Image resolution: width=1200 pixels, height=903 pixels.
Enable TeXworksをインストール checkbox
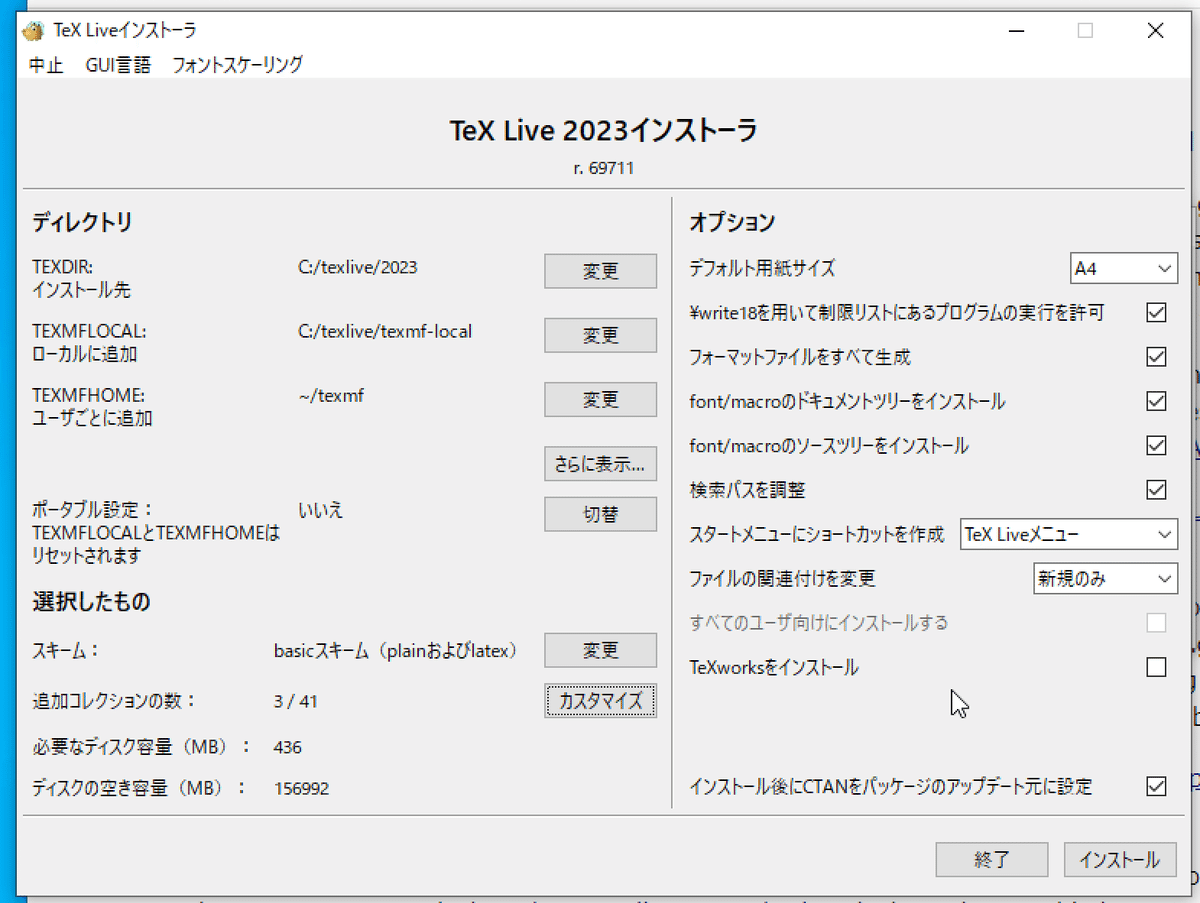[x=1156, y=667]
